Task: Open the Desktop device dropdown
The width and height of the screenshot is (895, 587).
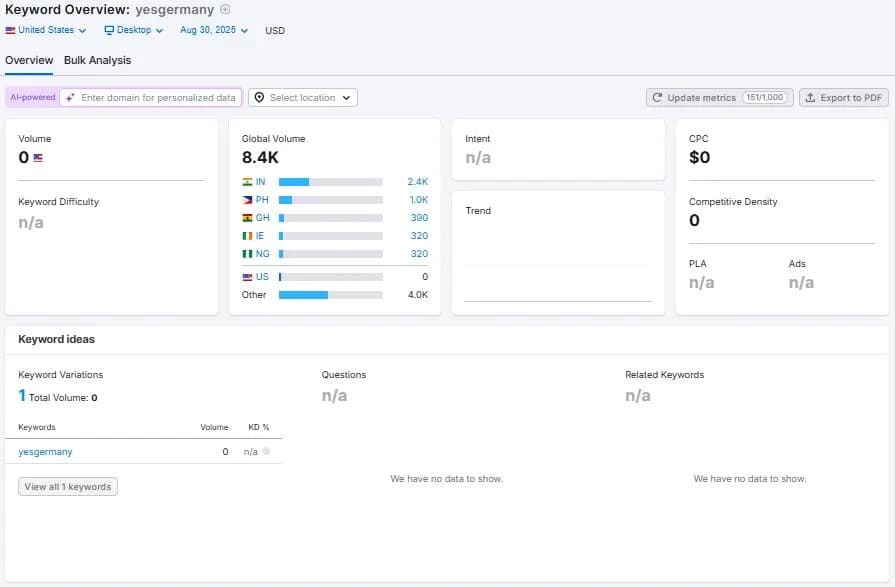Action: click(134, 30)
